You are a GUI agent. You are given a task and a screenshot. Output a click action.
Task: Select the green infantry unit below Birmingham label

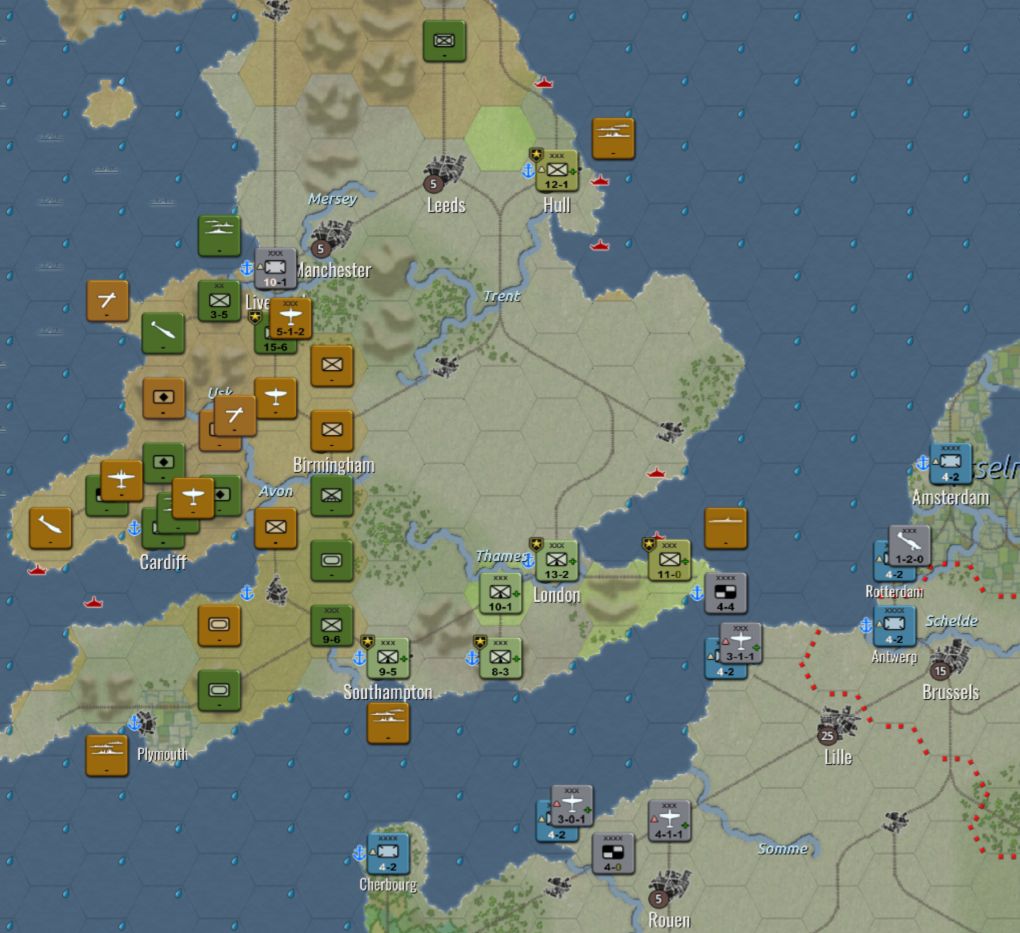click(x=332, y=496)
